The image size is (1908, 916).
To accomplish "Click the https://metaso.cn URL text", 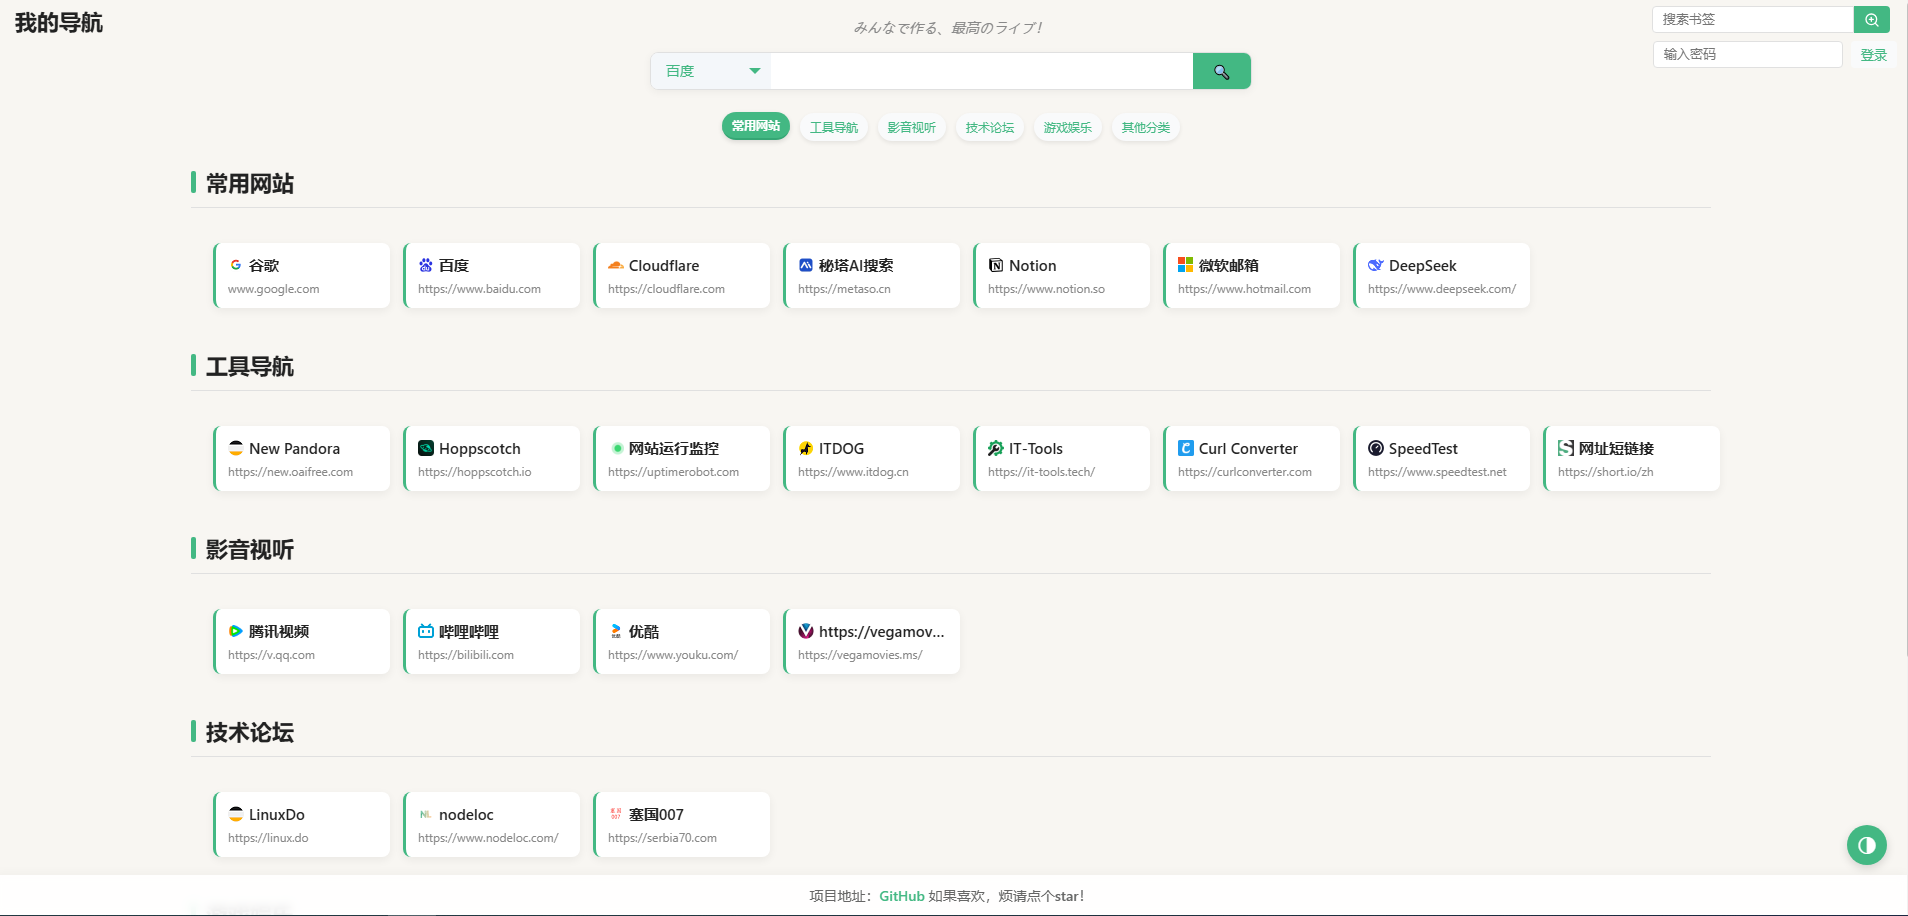I will click(844, 289).
